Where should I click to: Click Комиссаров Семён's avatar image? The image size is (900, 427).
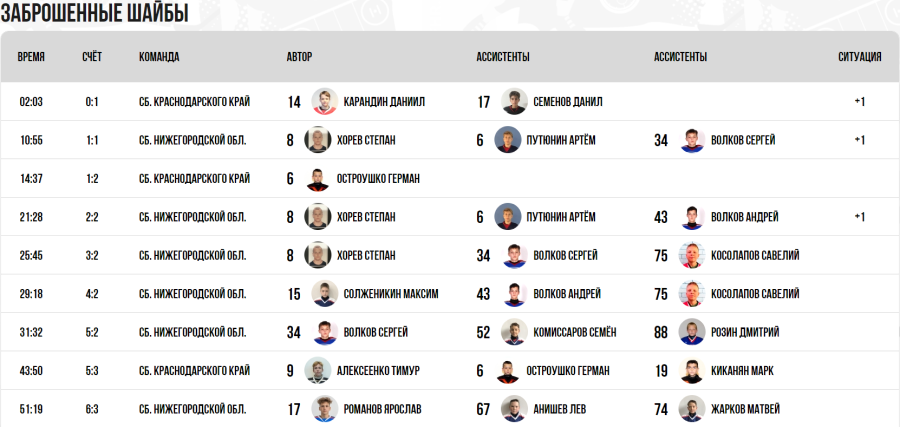[514, 332]
